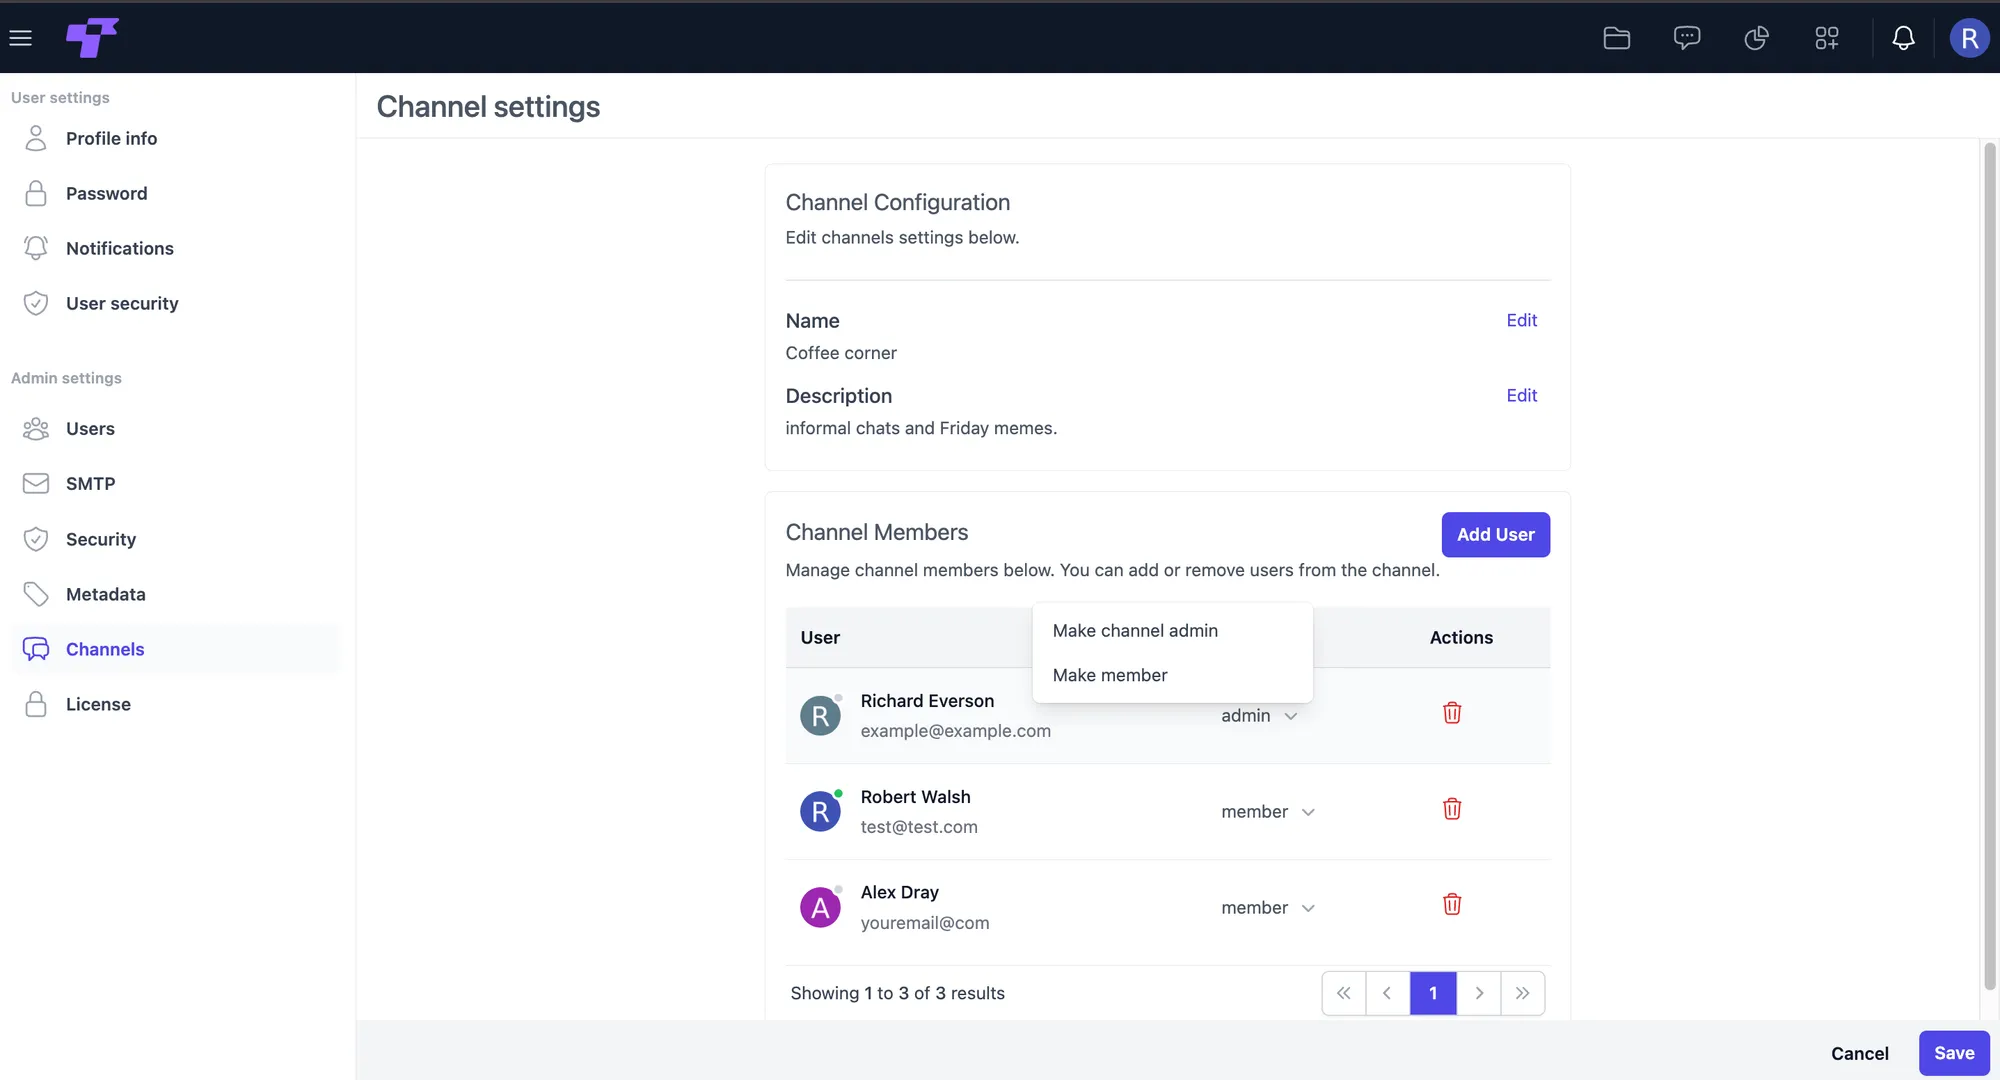Expand Robert Walsh's member role dropdown
The width and height of the screenshot is (2000, 1080).
1268,812
